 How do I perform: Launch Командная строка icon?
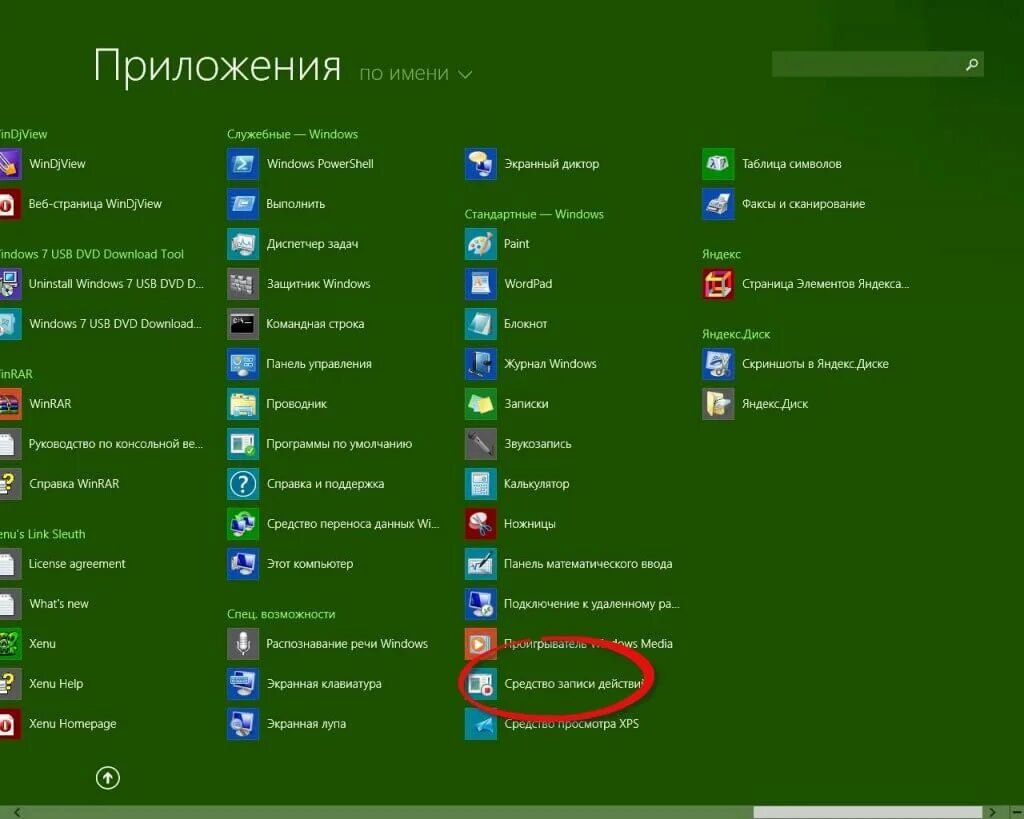(243, 324)
